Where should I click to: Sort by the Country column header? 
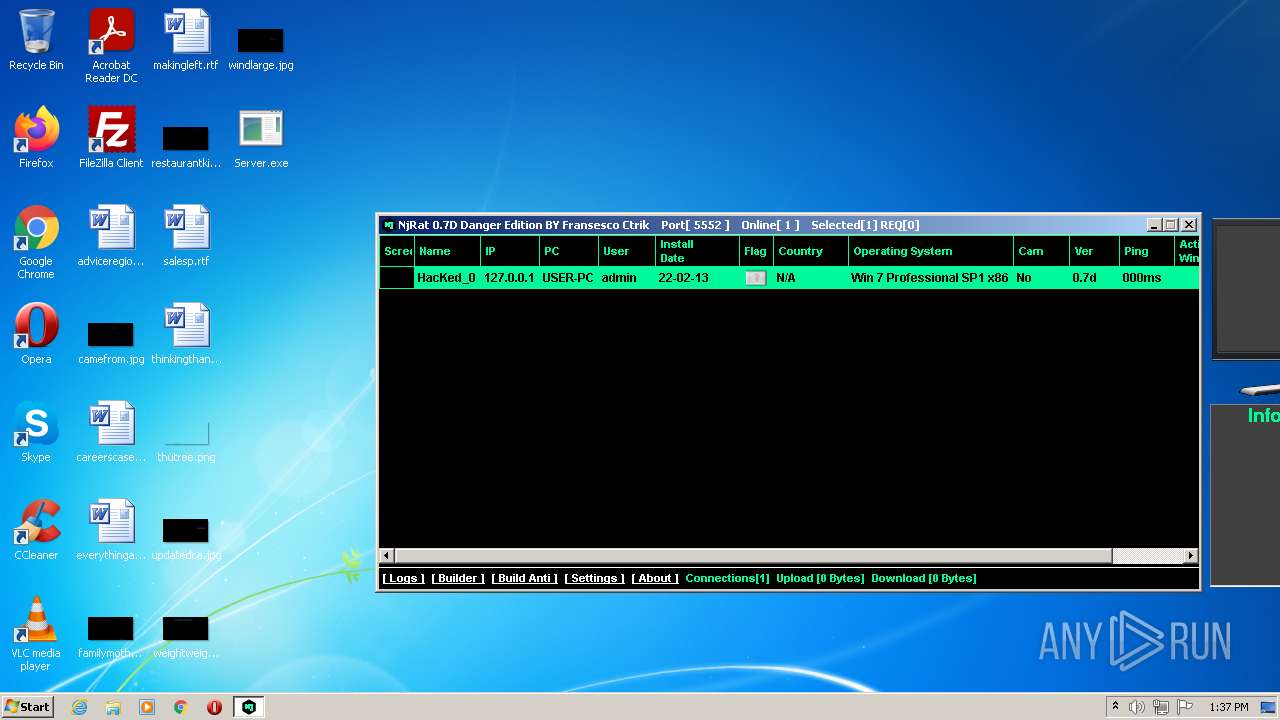pos(811,251)
